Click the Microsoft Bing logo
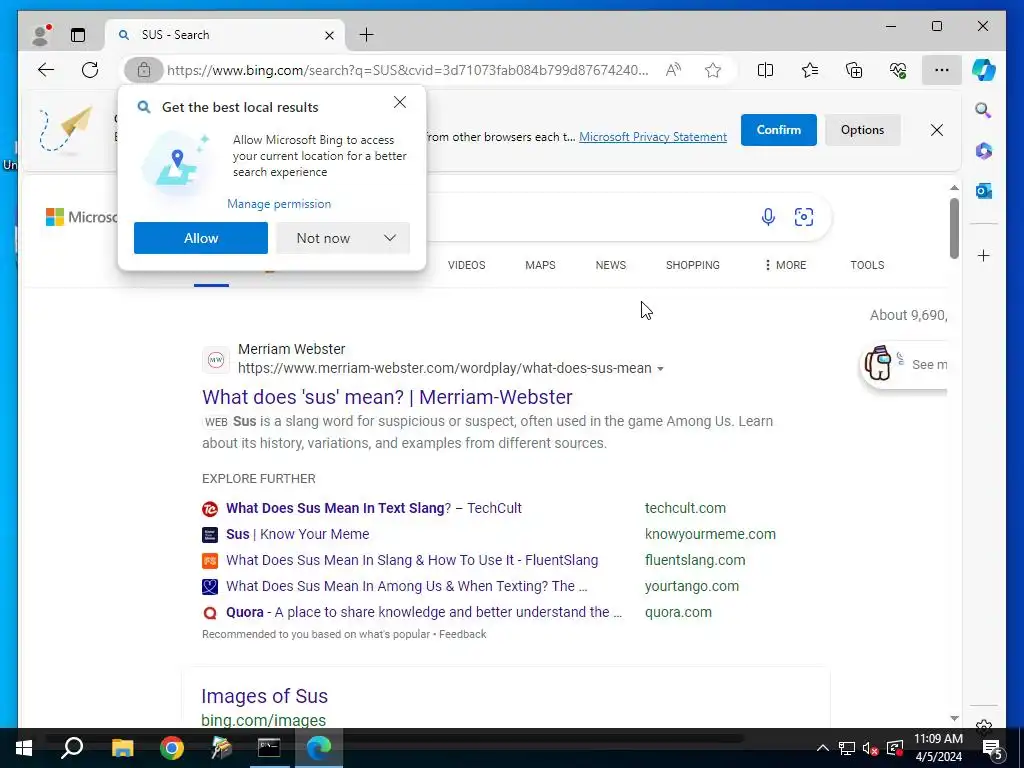The height and width of the screenshot is (768, 1024). pos(81,217)
